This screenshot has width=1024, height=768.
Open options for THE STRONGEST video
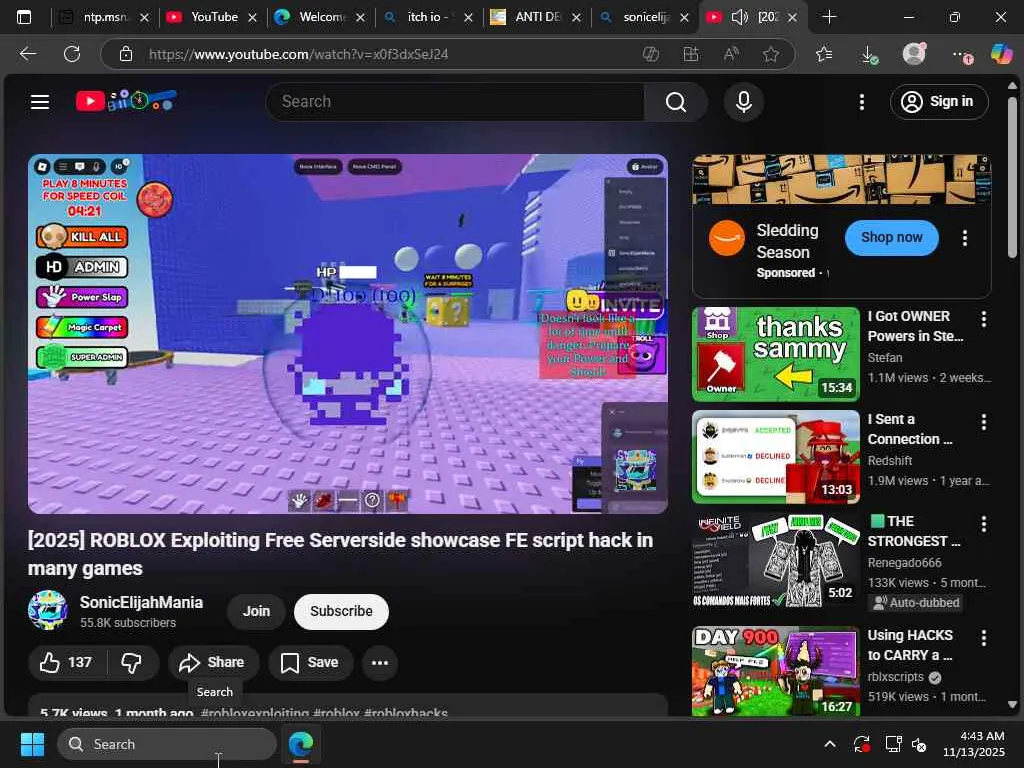(x=984, y=524)
